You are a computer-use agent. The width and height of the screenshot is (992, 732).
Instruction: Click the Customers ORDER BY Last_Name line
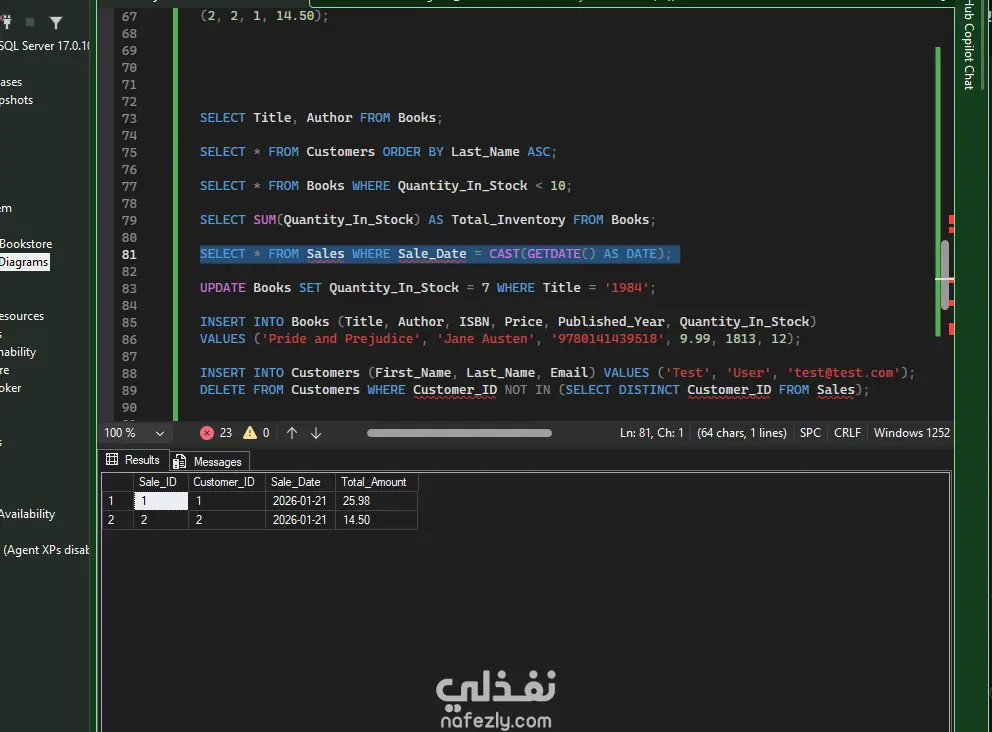(x=378, y=152)
